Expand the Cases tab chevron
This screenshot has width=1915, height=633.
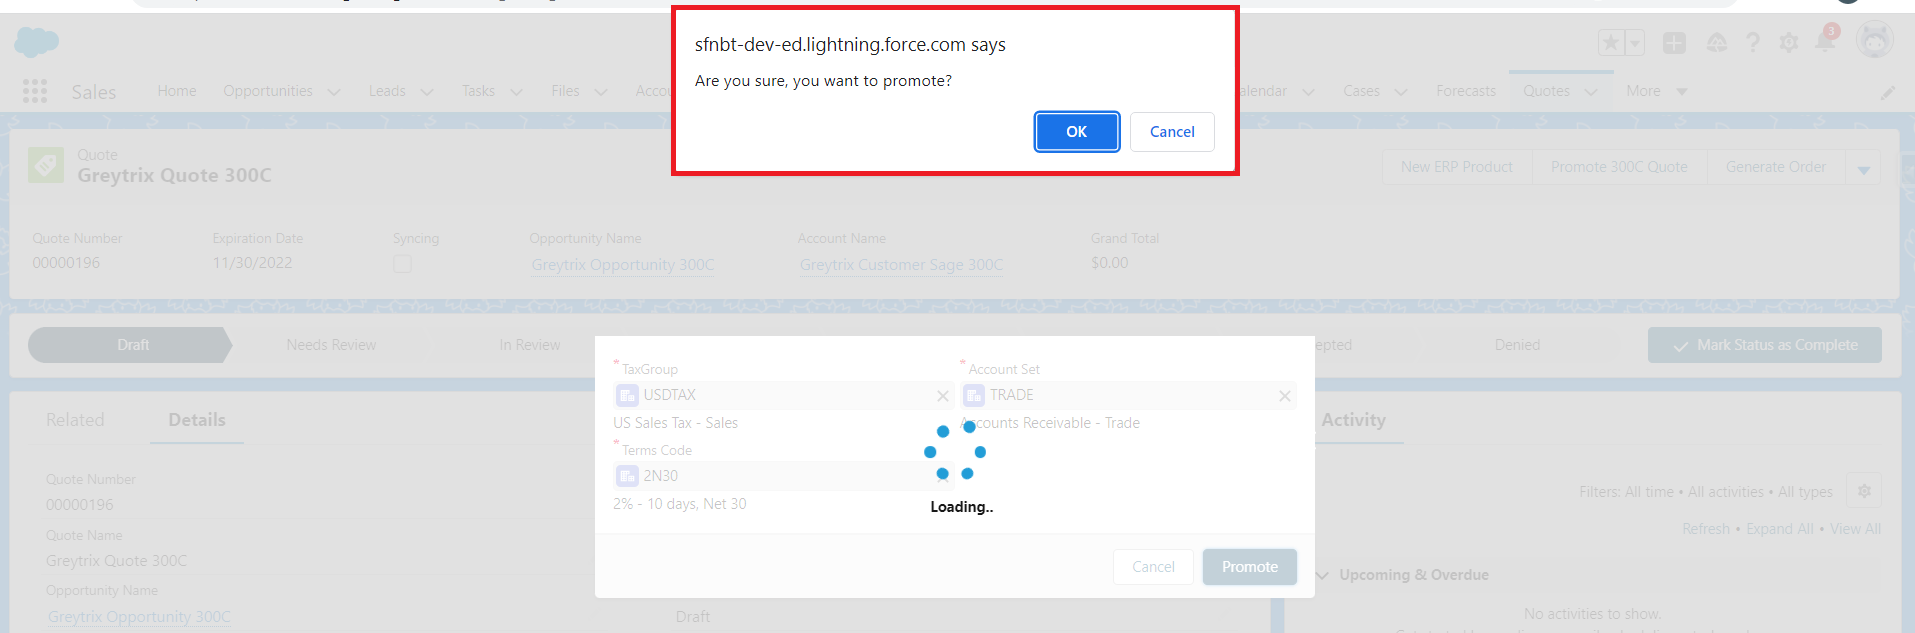pos(1401,92)
